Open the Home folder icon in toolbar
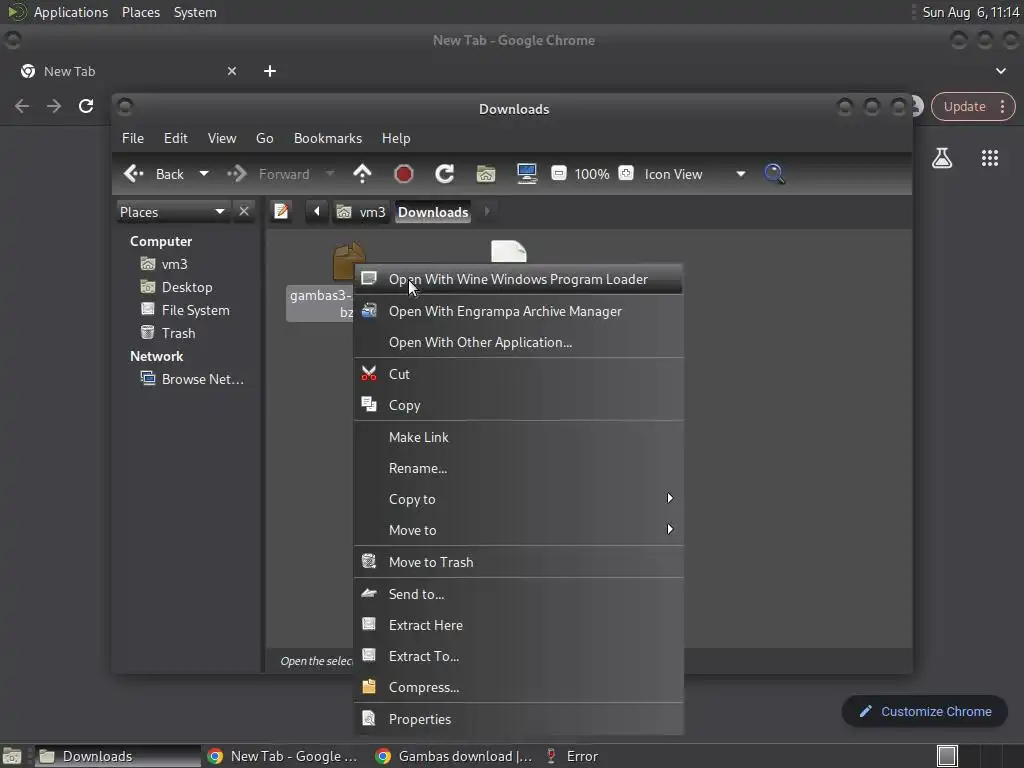This screenshot has height=768, width=1024. (x=486, y=174)
